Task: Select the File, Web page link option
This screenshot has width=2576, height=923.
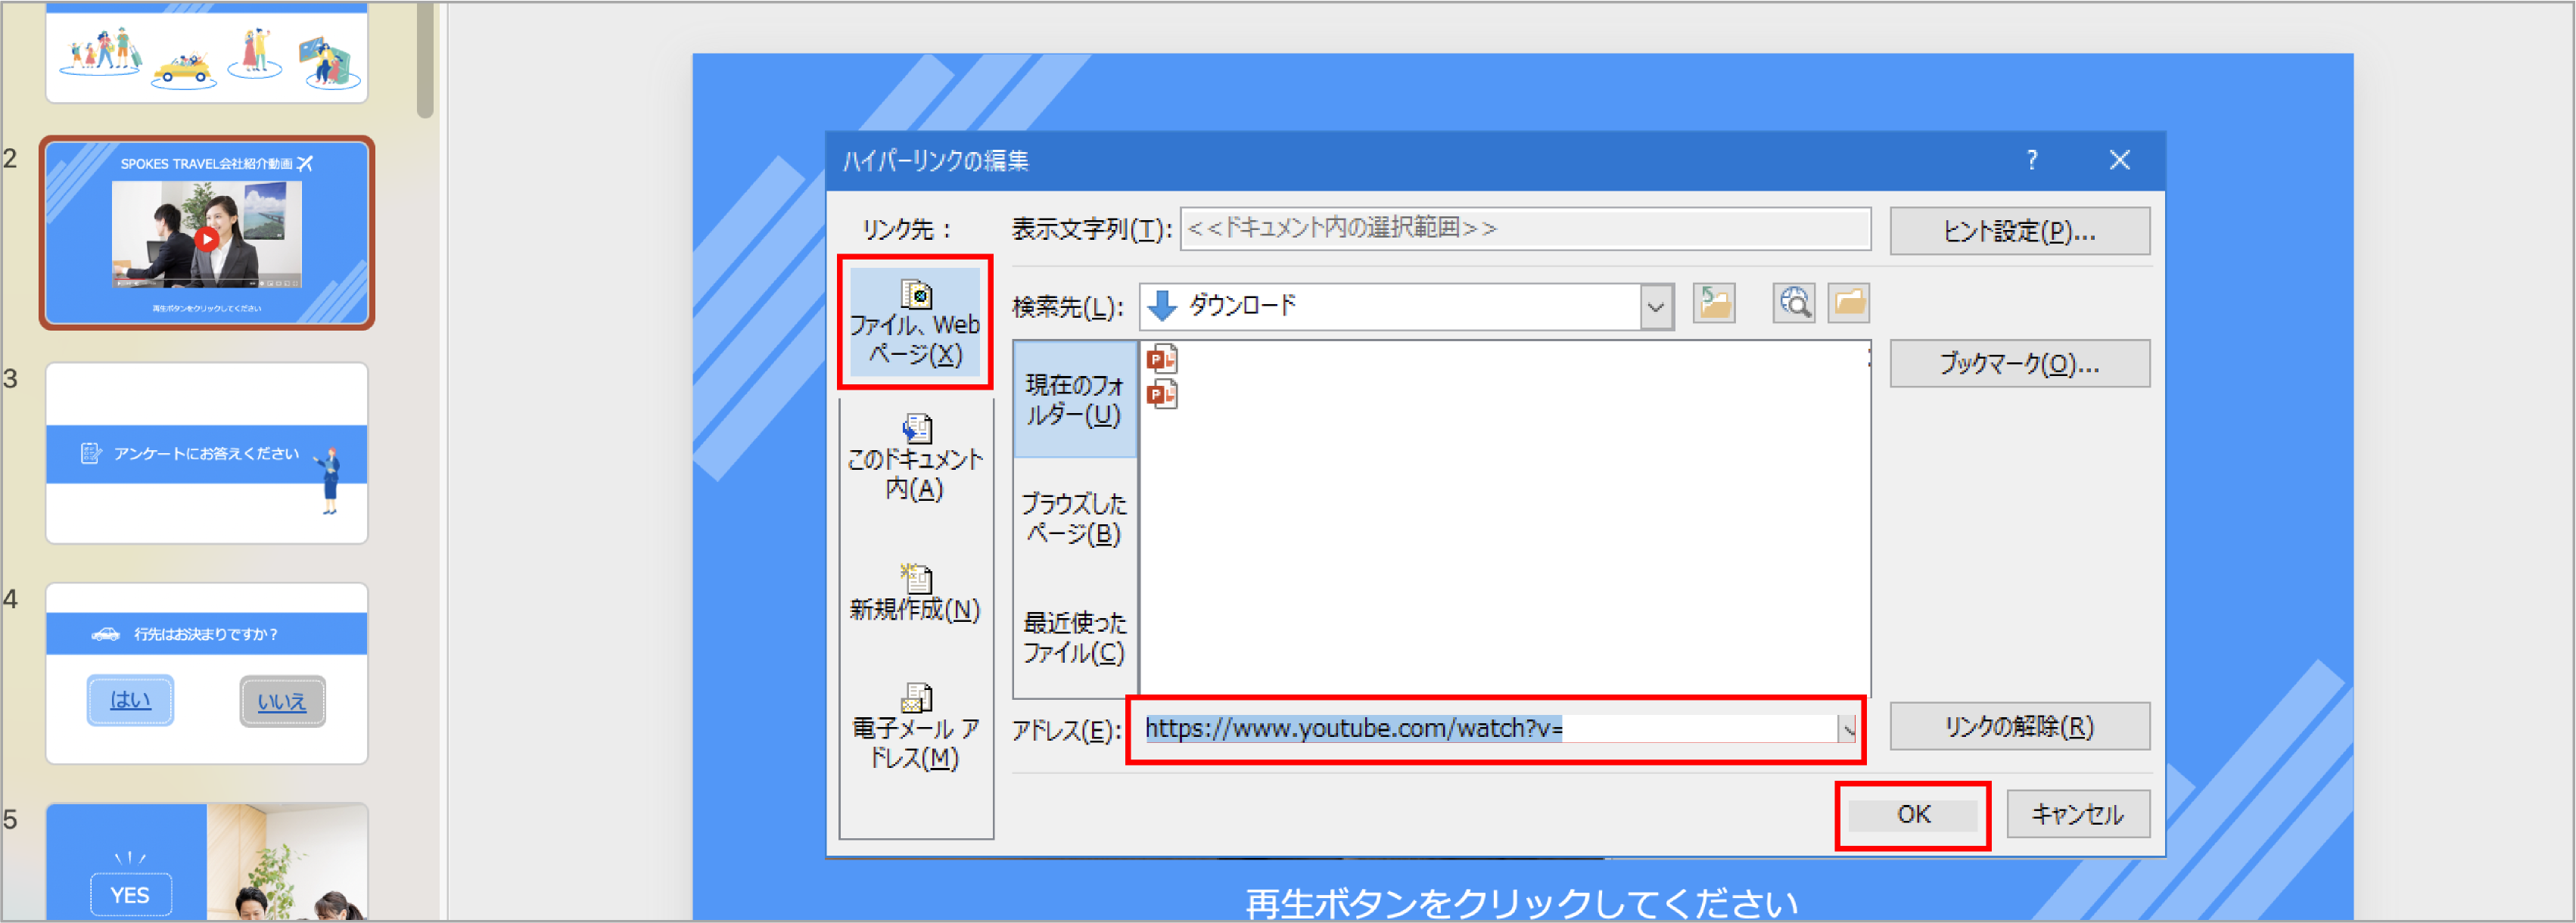Action: [915, 322]
